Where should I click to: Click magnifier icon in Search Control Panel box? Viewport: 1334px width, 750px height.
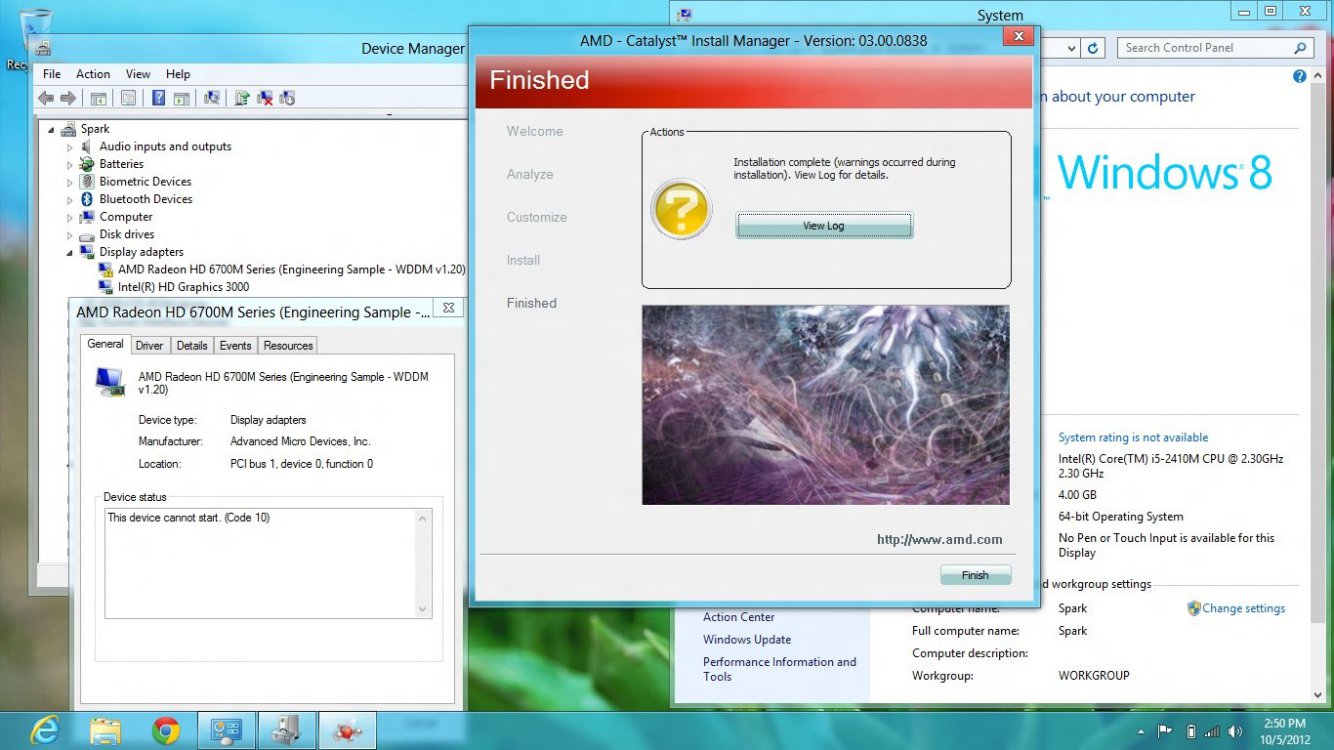(x=1300, y=48)
